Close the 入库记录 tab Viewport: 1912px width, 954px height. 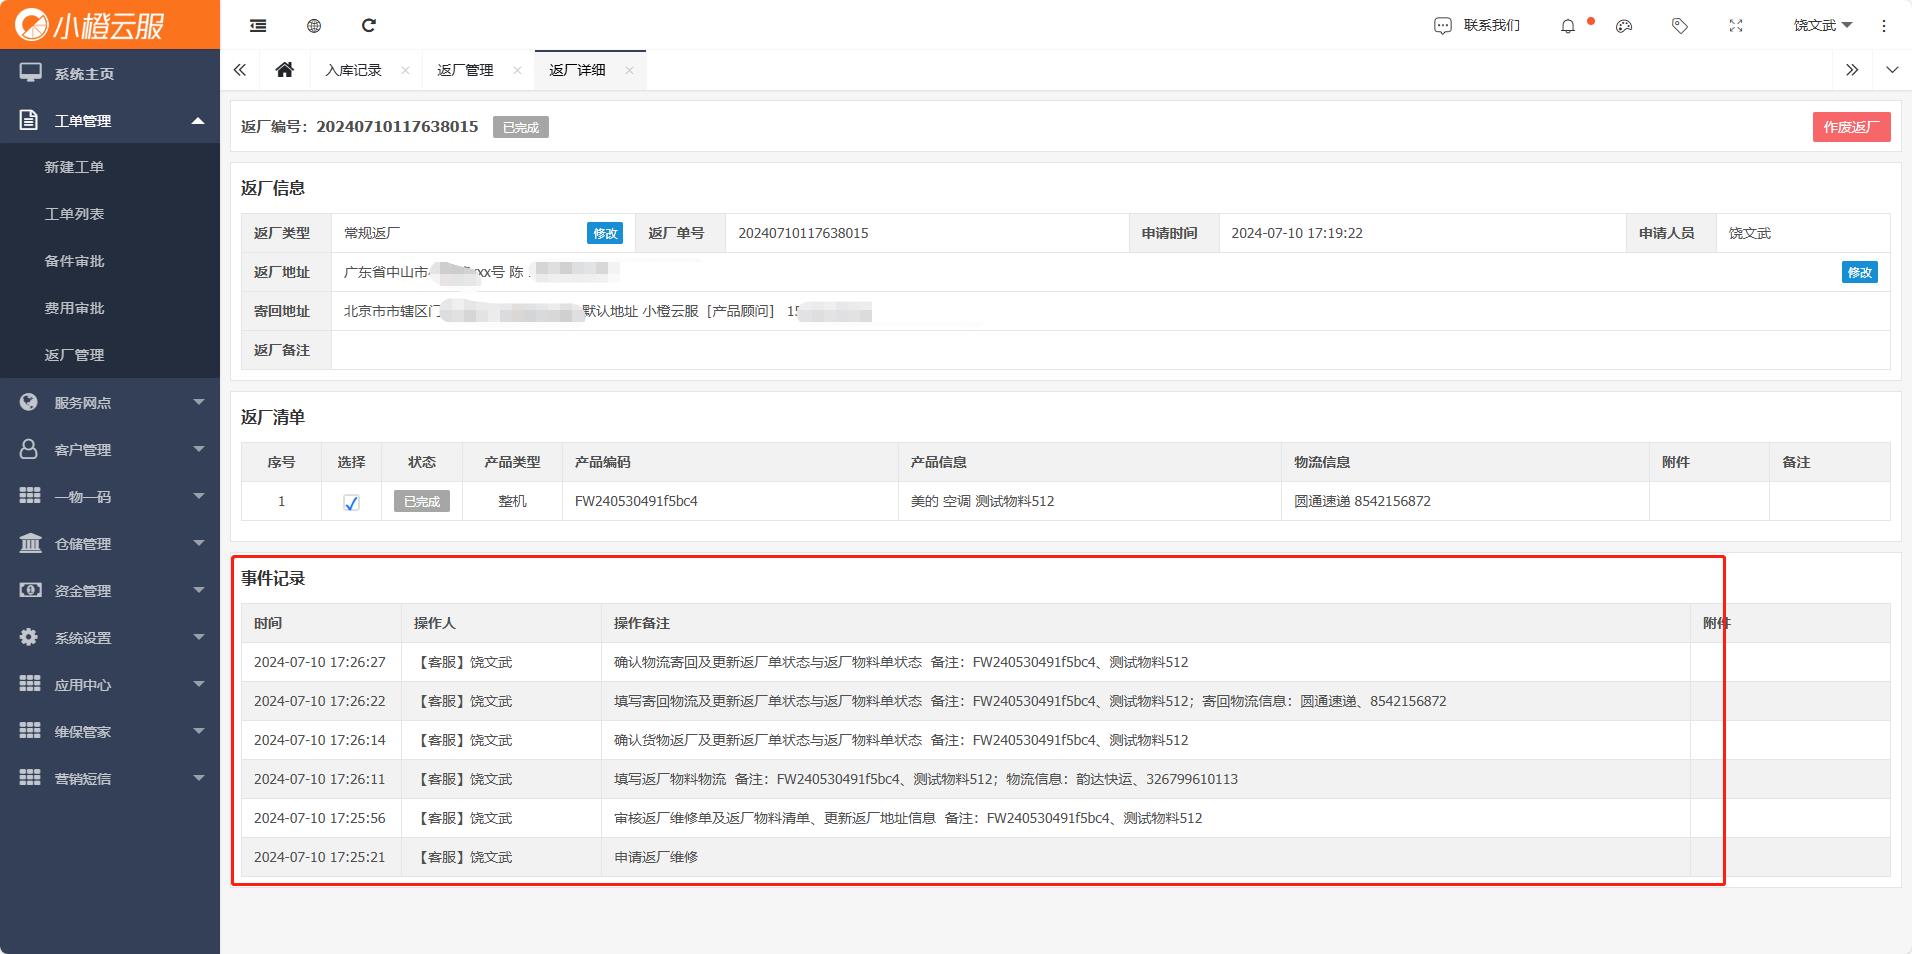(405, 70)
